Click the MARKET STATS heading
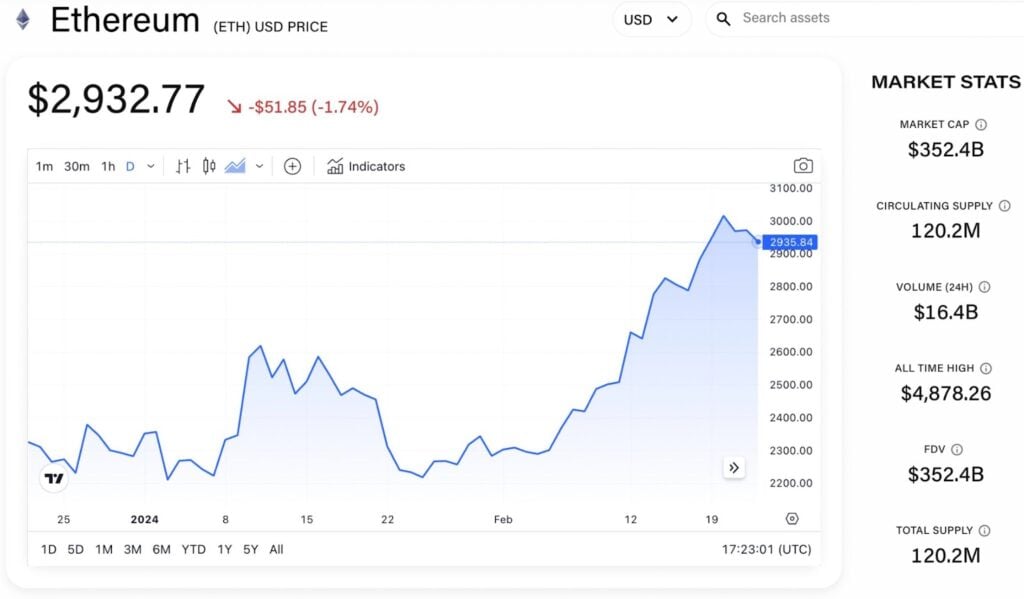 (946, 82)
